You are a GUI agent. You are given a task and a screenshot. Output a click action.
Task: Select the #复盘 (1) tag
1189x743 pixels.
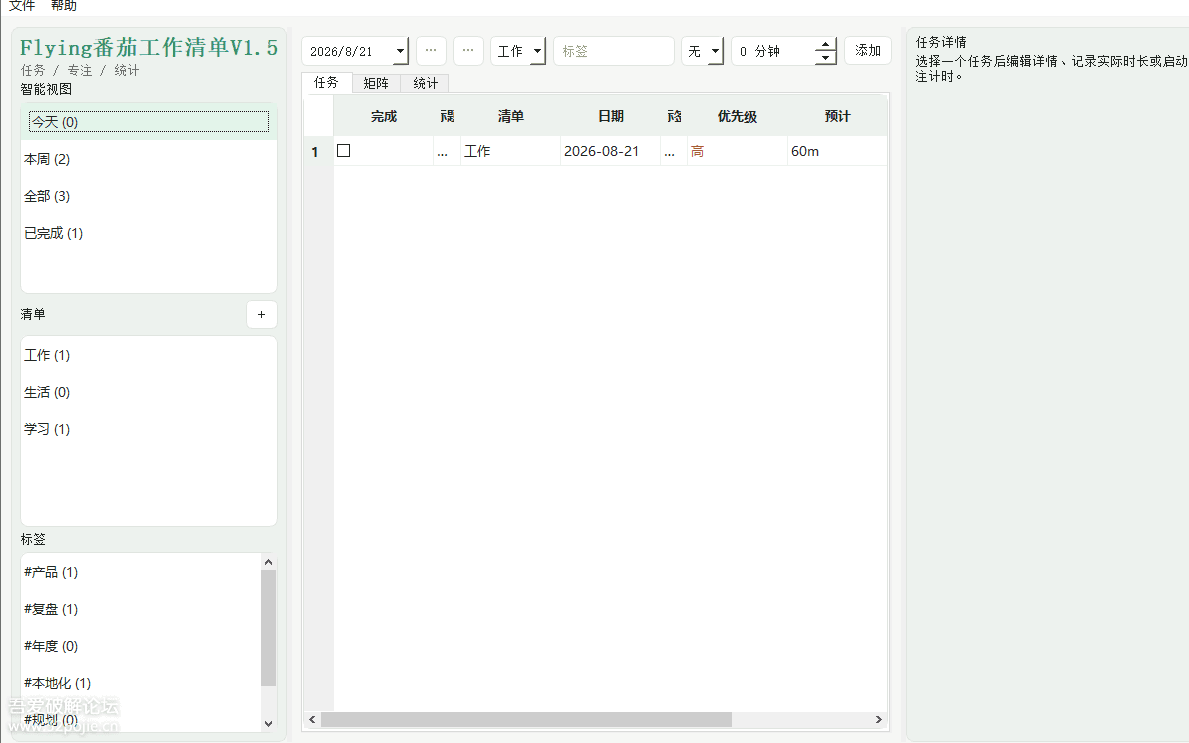141,610
